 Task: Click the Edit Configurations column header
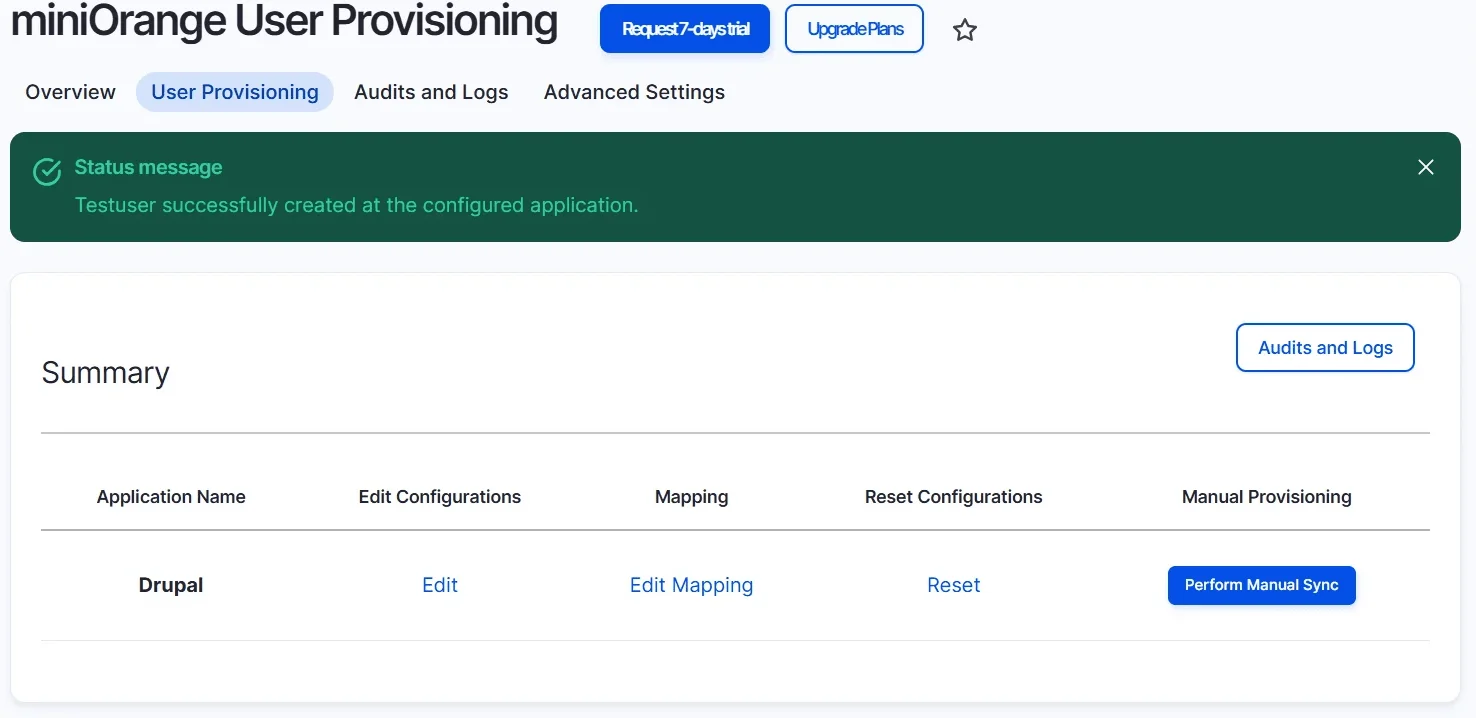coord(440,497)
